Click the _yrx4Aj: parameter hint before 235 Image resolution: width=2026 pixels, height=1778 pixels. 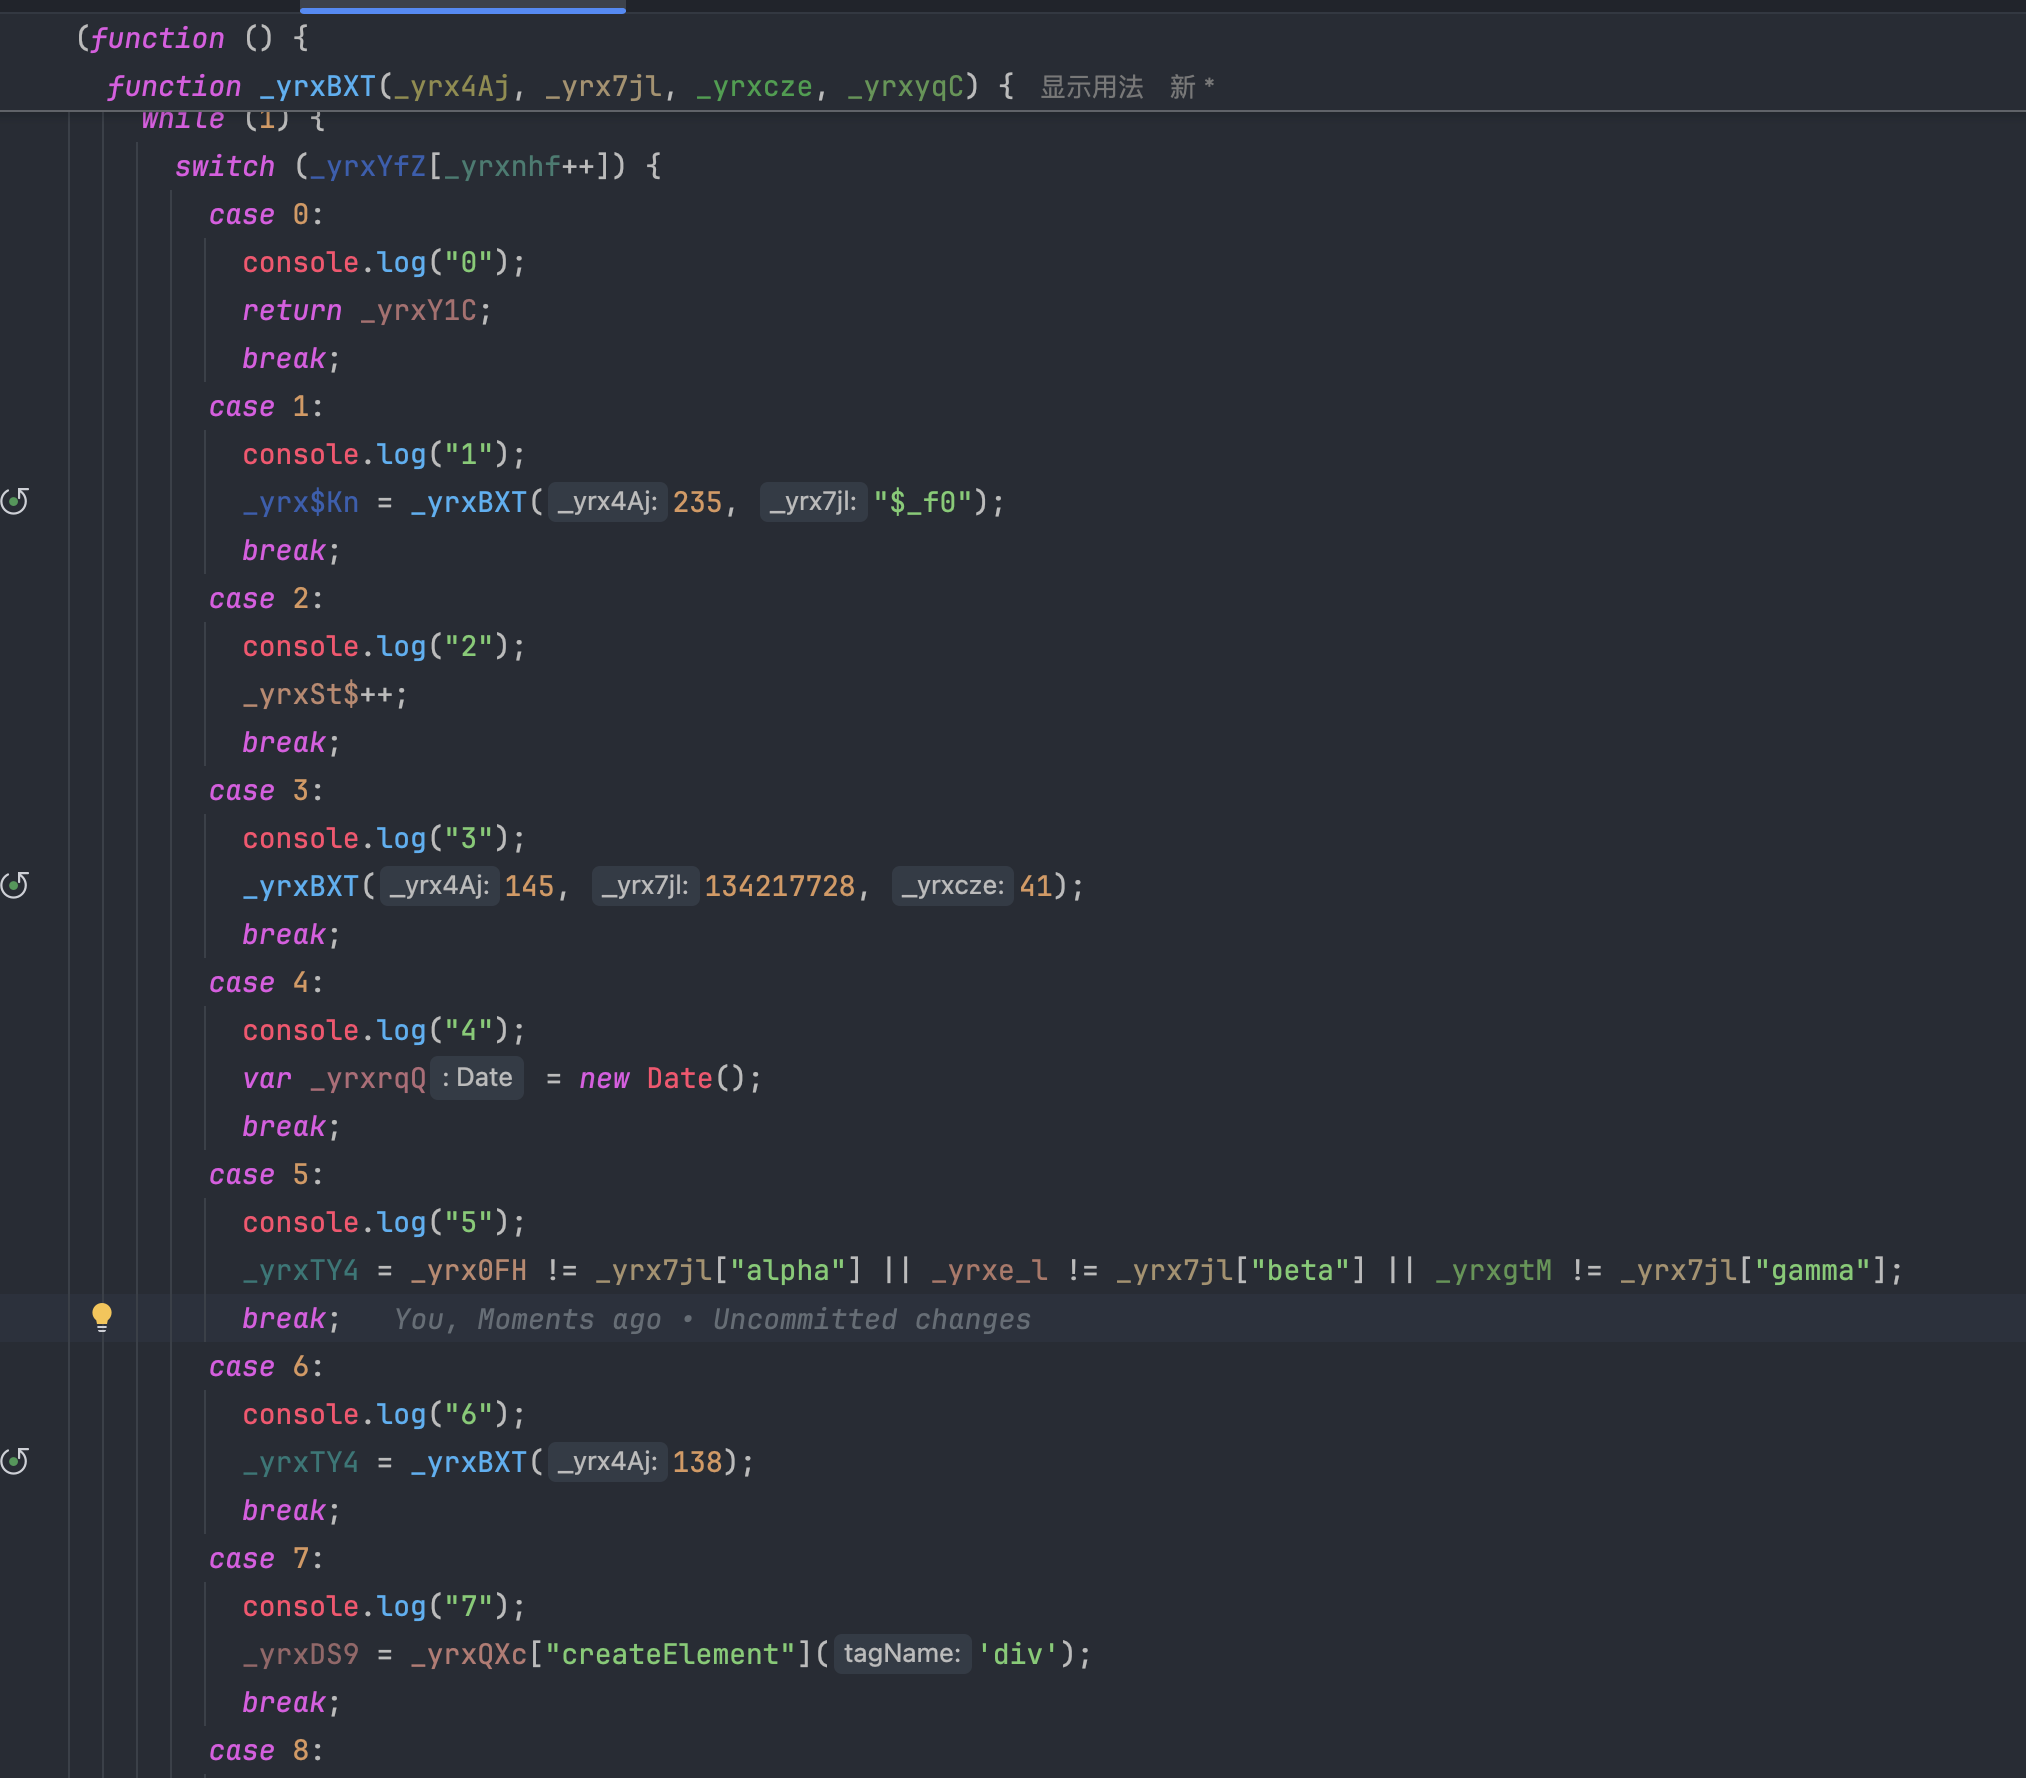[x=607, y=502]
